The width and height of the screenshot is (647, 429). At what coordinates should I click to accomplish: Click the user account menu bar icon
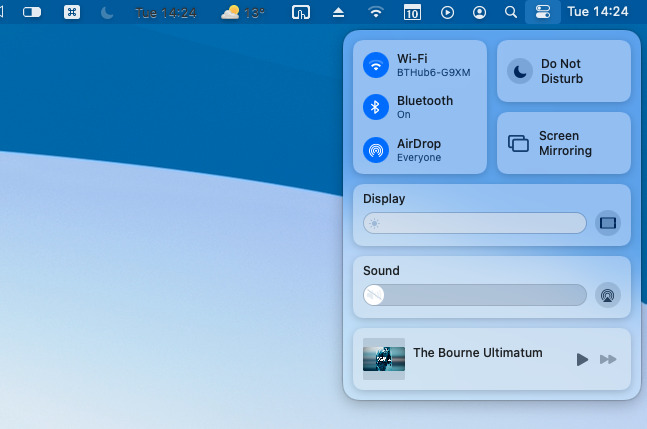coord(480,13)
